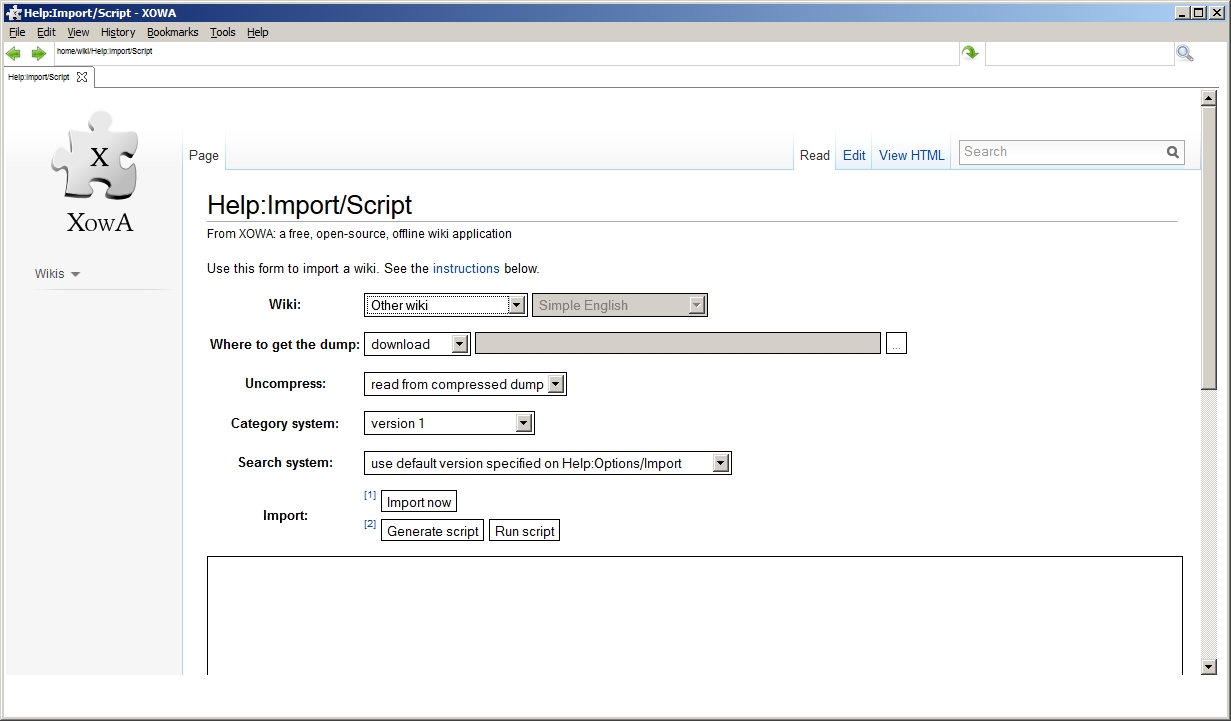Open the Category system version dropdown

[449, 423]
